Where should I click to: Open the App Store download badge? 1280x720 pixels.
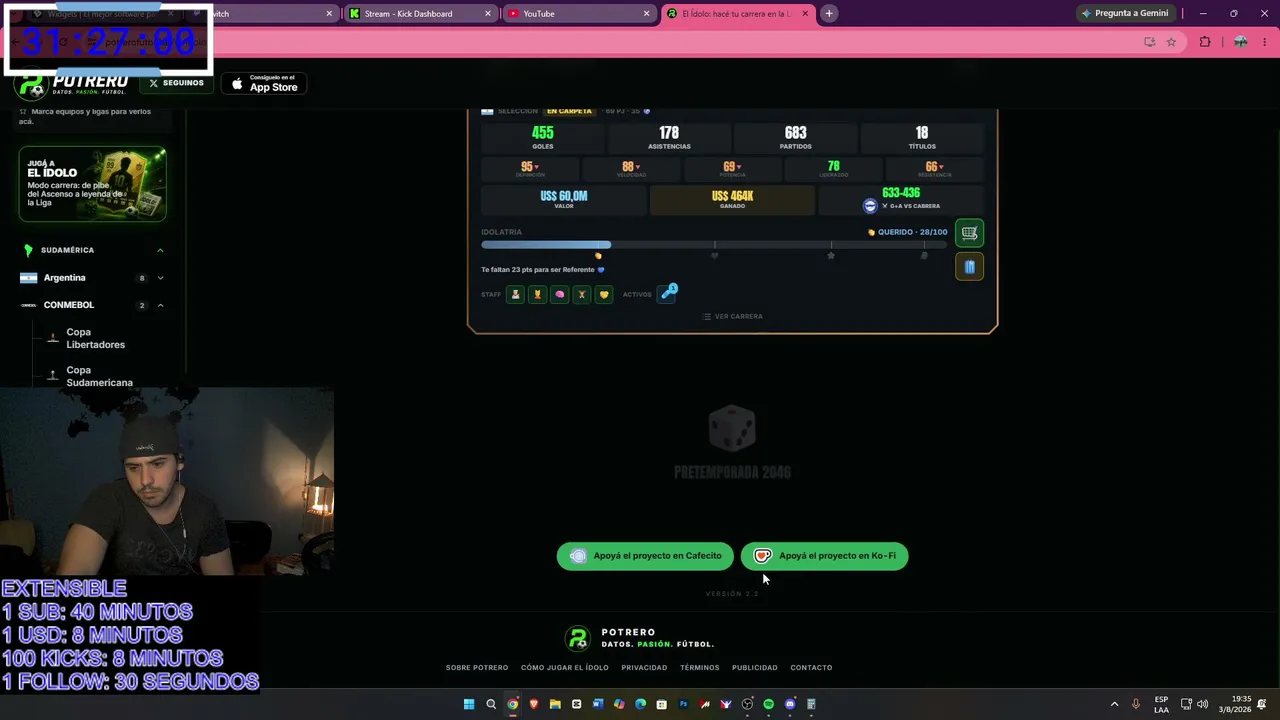click(264, 84)
